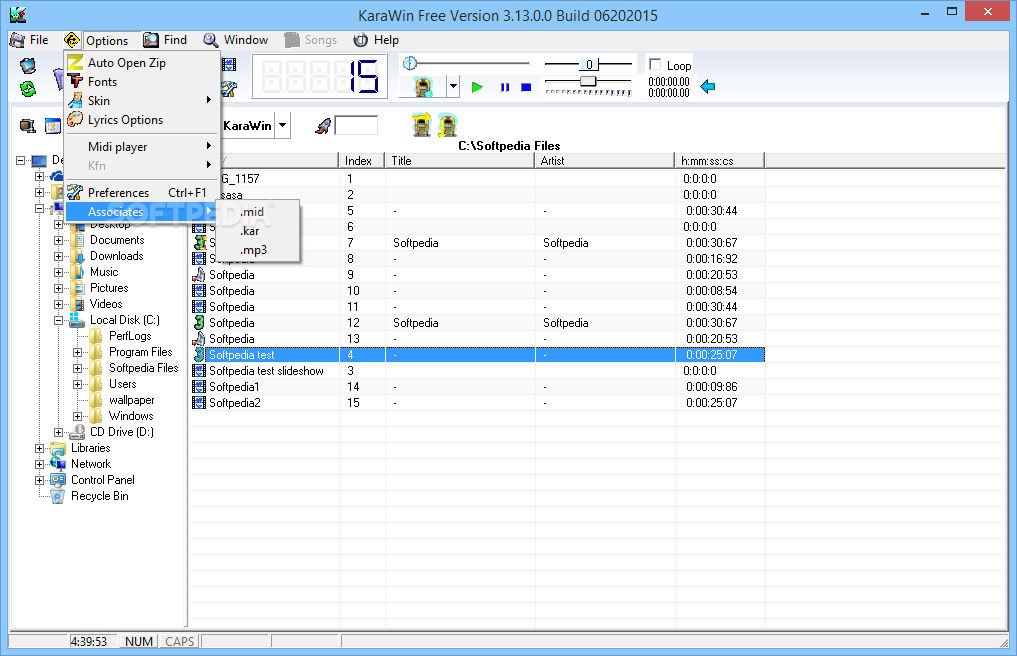Screen dimensions: 1017x656
Task: Expand the Downloads folder node
Action: [58, 256]
